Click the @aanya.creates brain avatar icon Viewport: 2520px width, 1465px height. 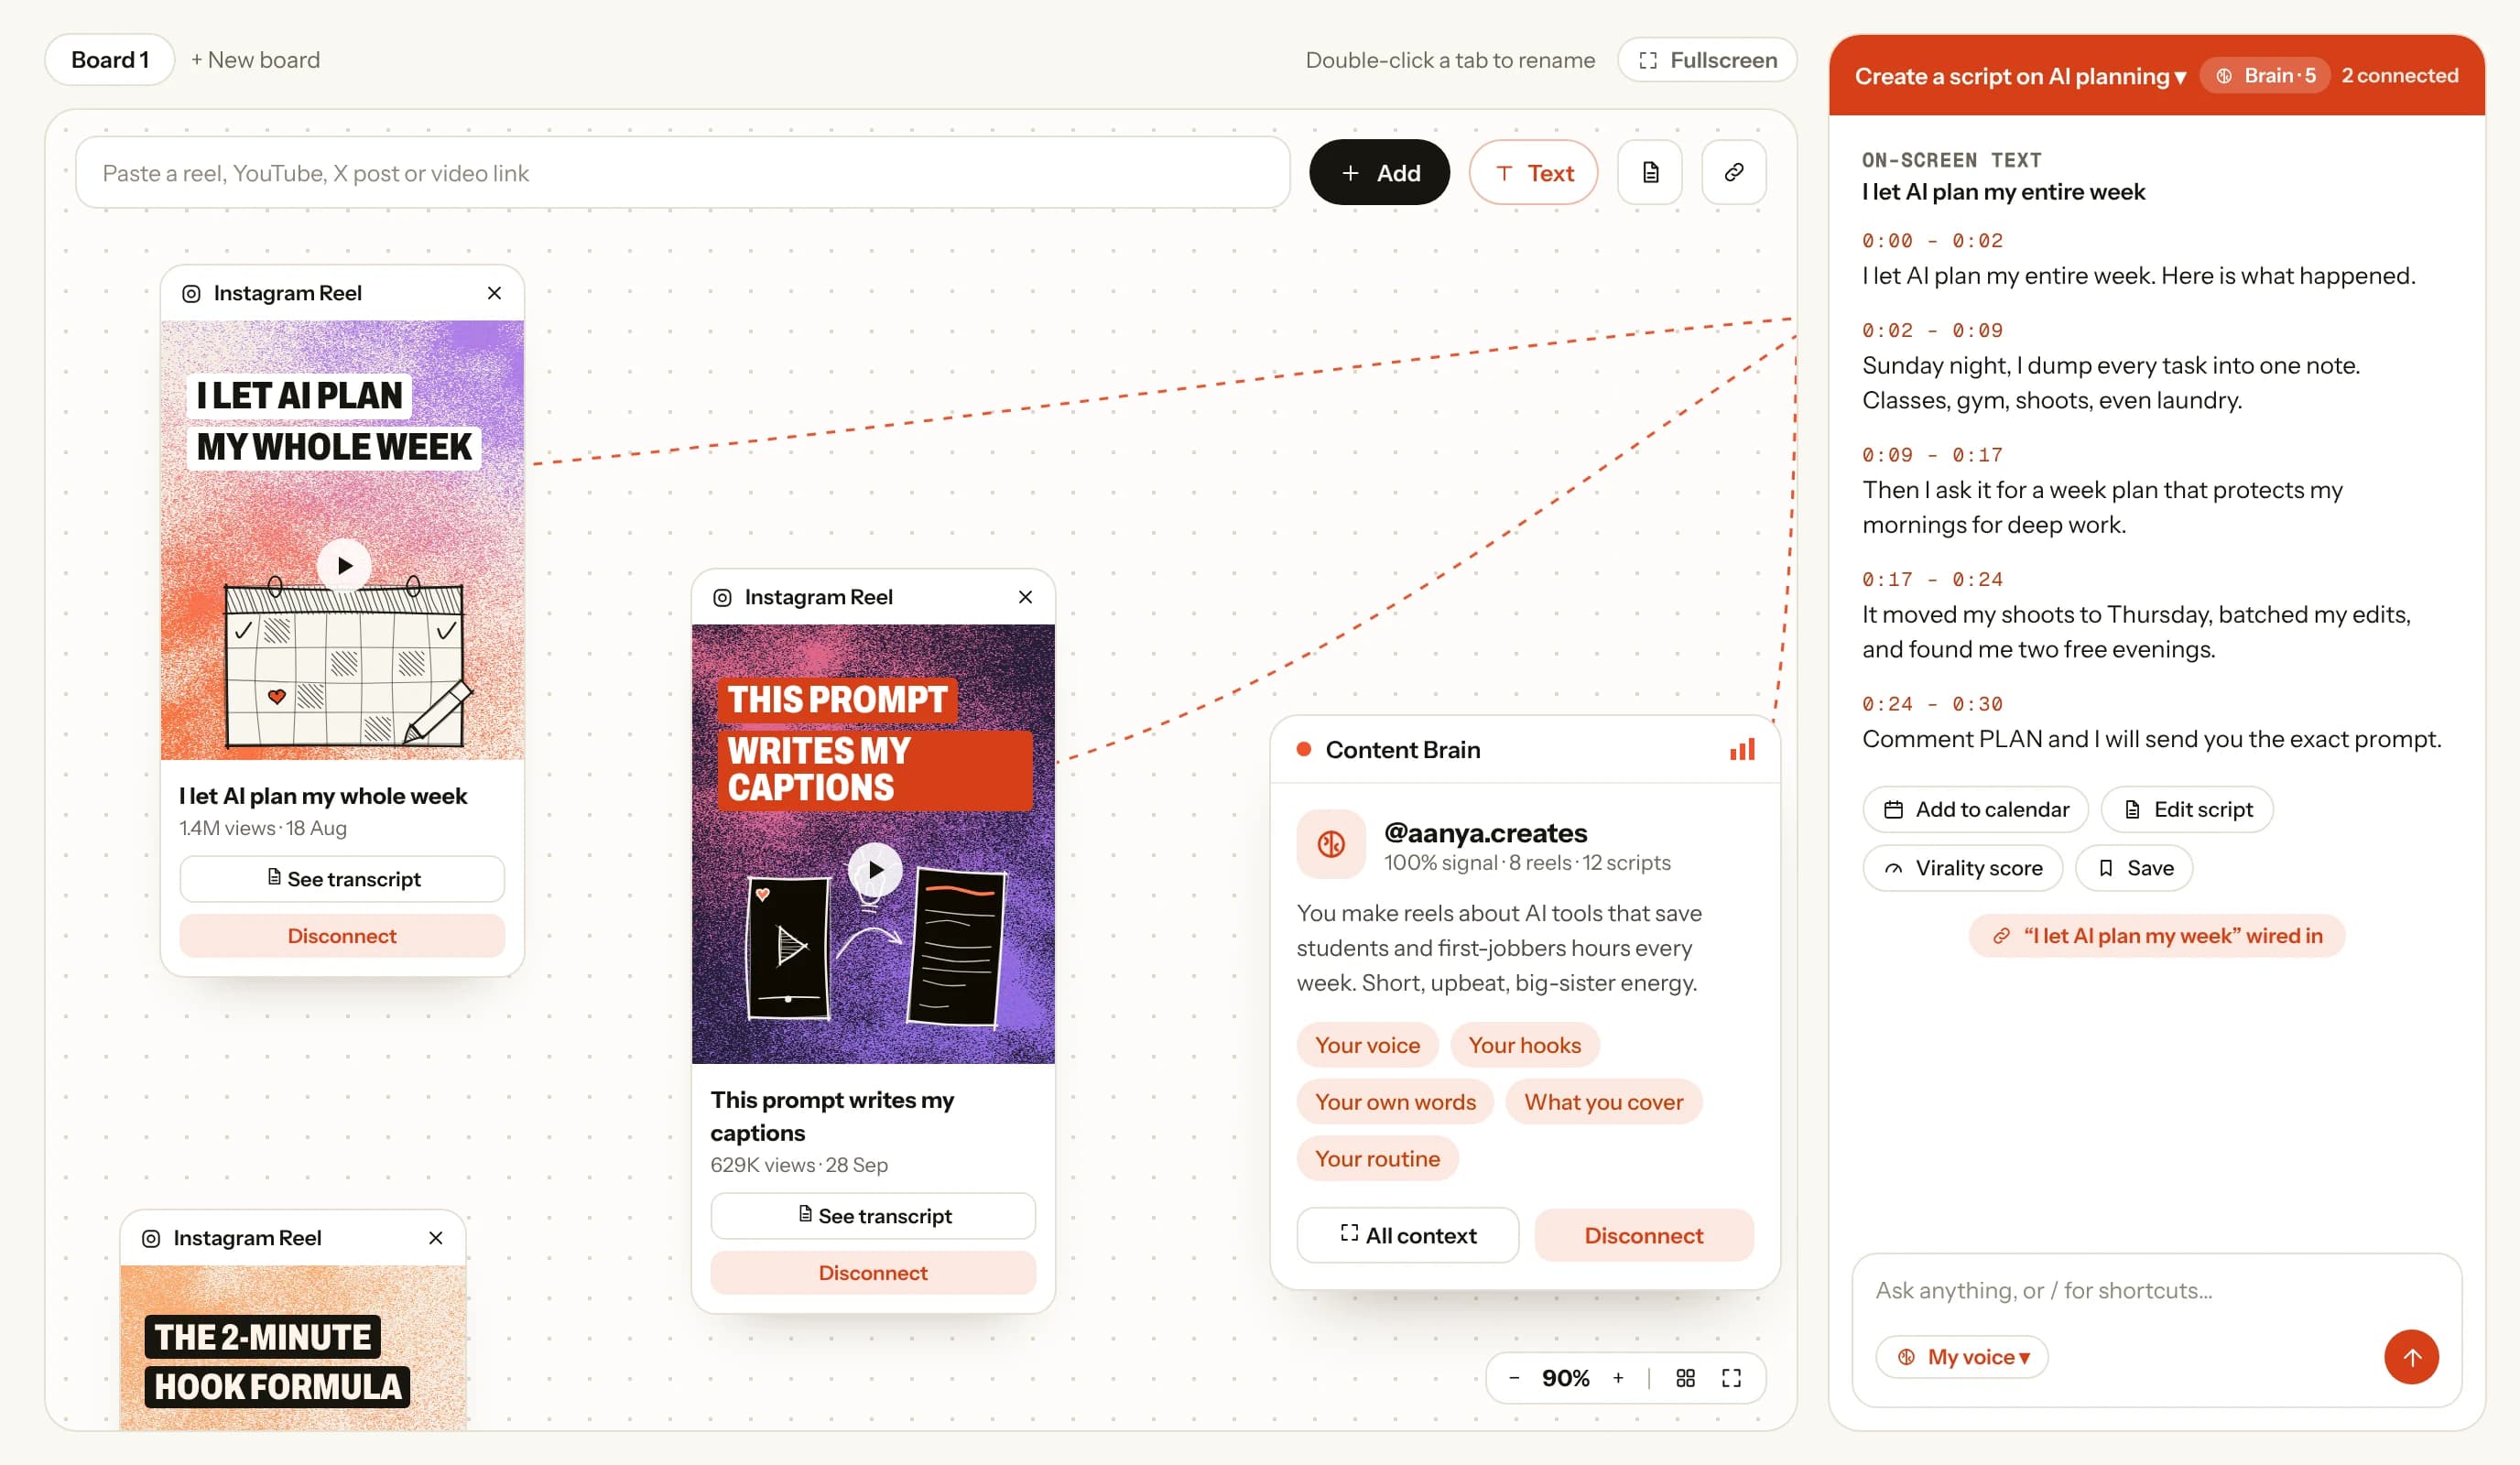[x=1331, y=845]
